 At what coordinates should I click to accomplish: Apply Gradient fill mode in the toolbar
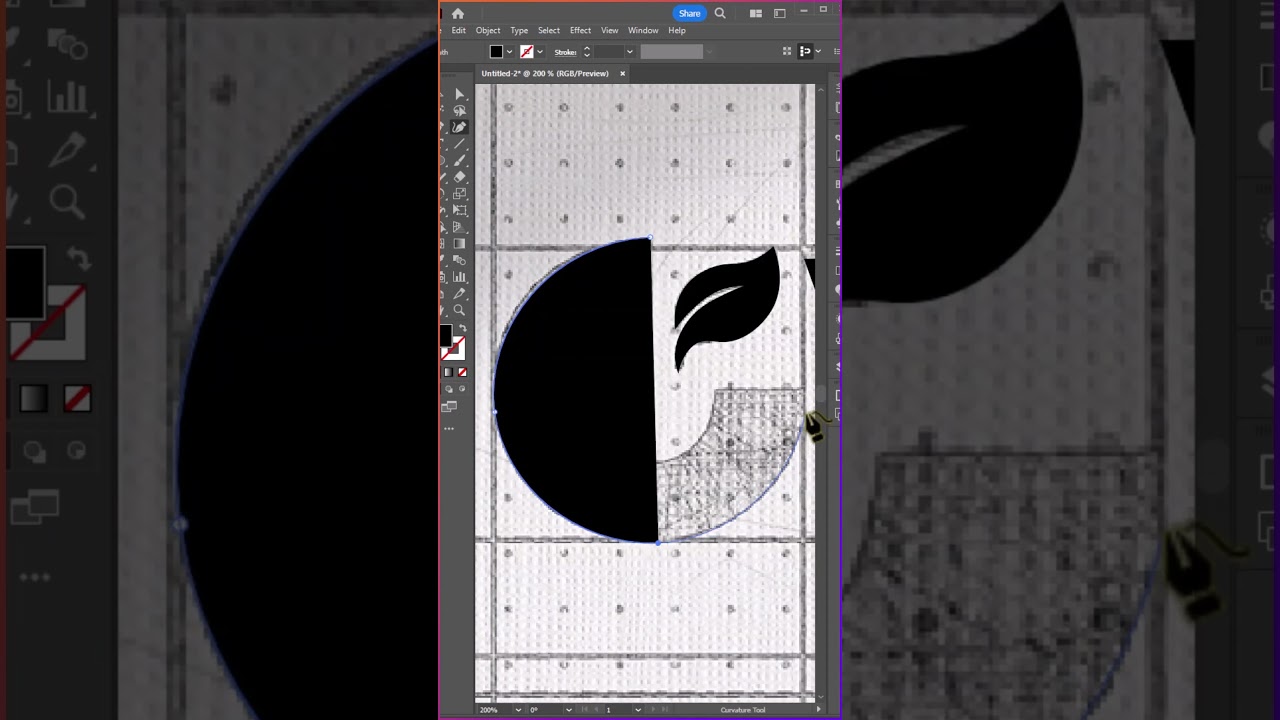[448, 372]
